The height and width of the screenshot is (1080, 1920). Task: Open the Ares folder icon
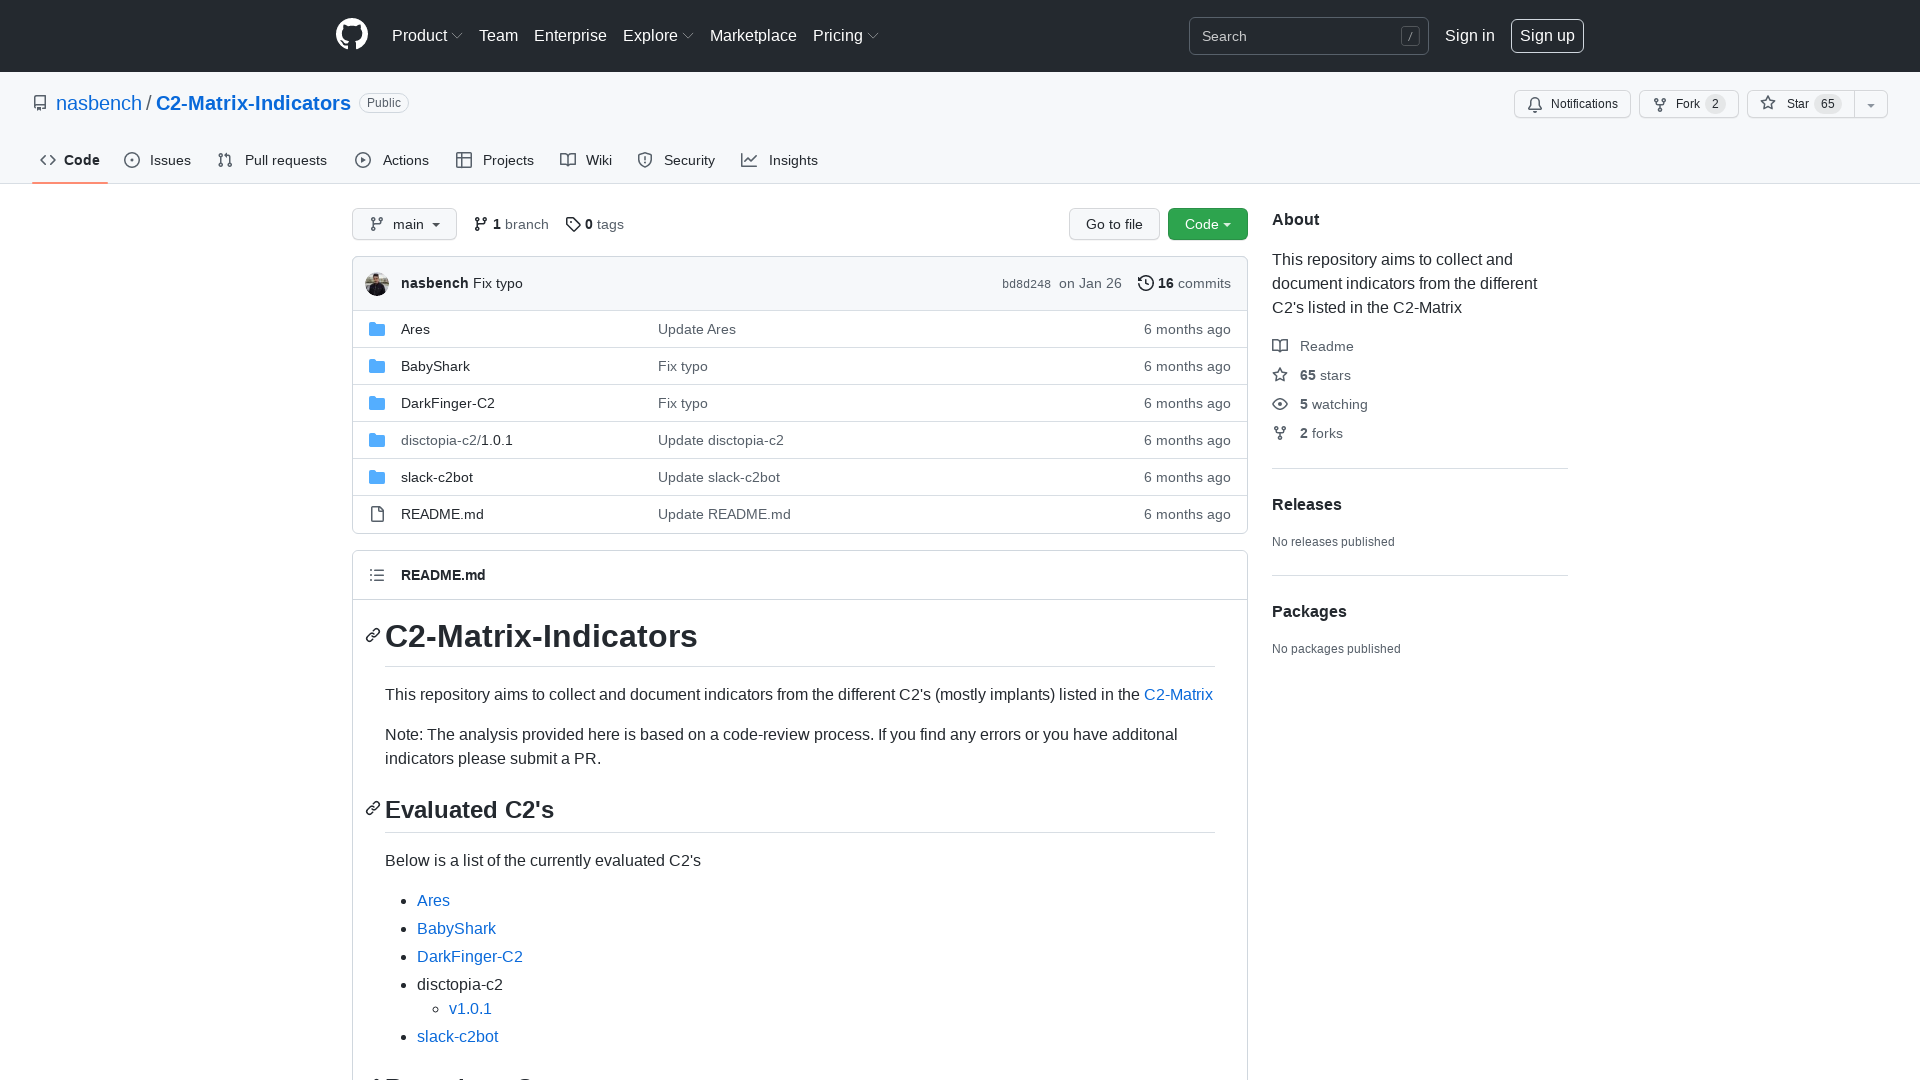377,329
